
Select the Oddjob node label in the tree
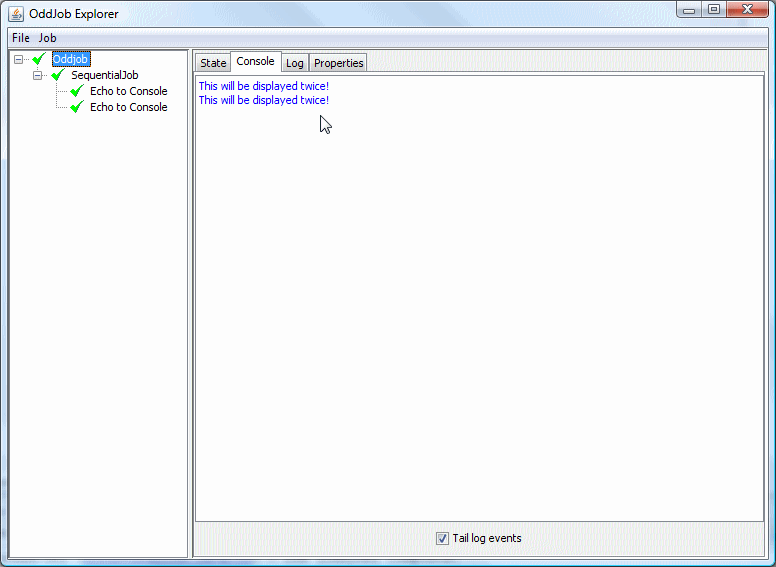point(71,59)
